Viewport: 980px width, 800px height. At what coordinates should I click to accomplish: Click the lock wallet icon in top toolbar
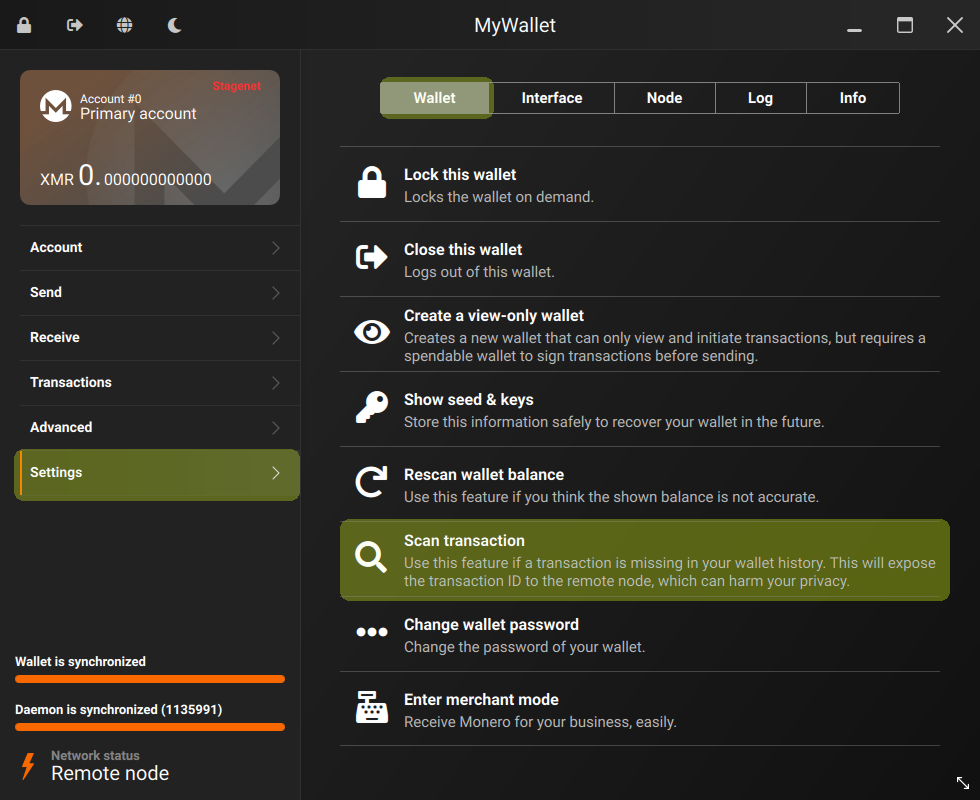[x=24, y=24]
